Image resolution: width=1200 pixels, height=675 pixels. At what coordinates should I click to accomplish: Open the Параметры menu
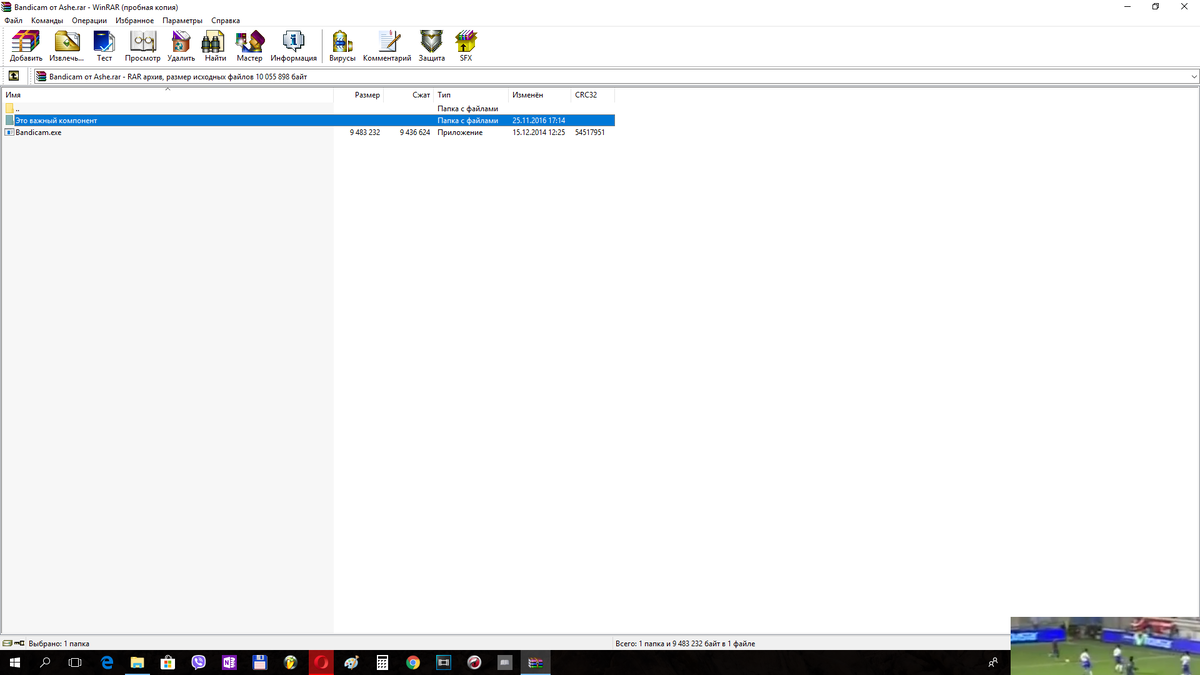tap(182, 20)
